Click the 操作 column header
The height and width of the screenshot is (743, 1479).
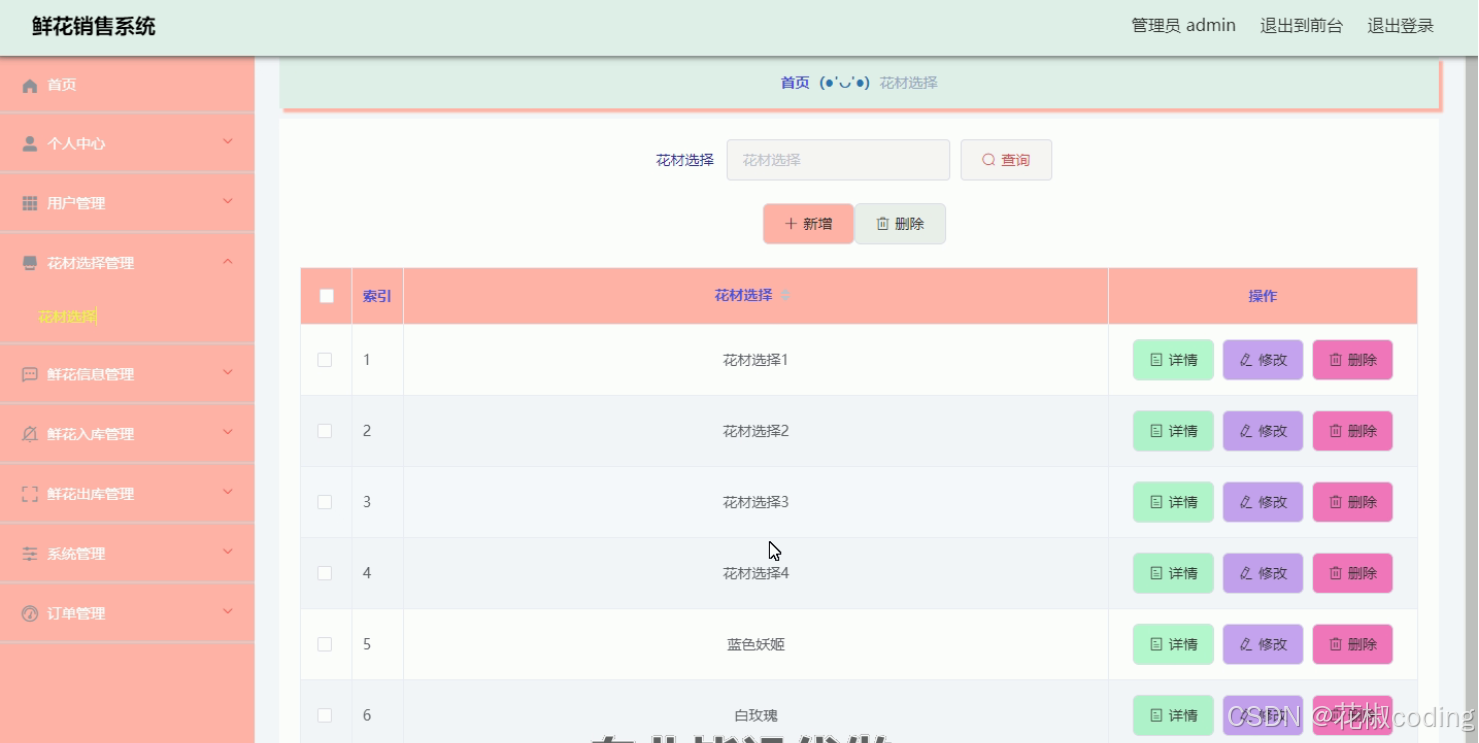click(x=1263, y=296)
